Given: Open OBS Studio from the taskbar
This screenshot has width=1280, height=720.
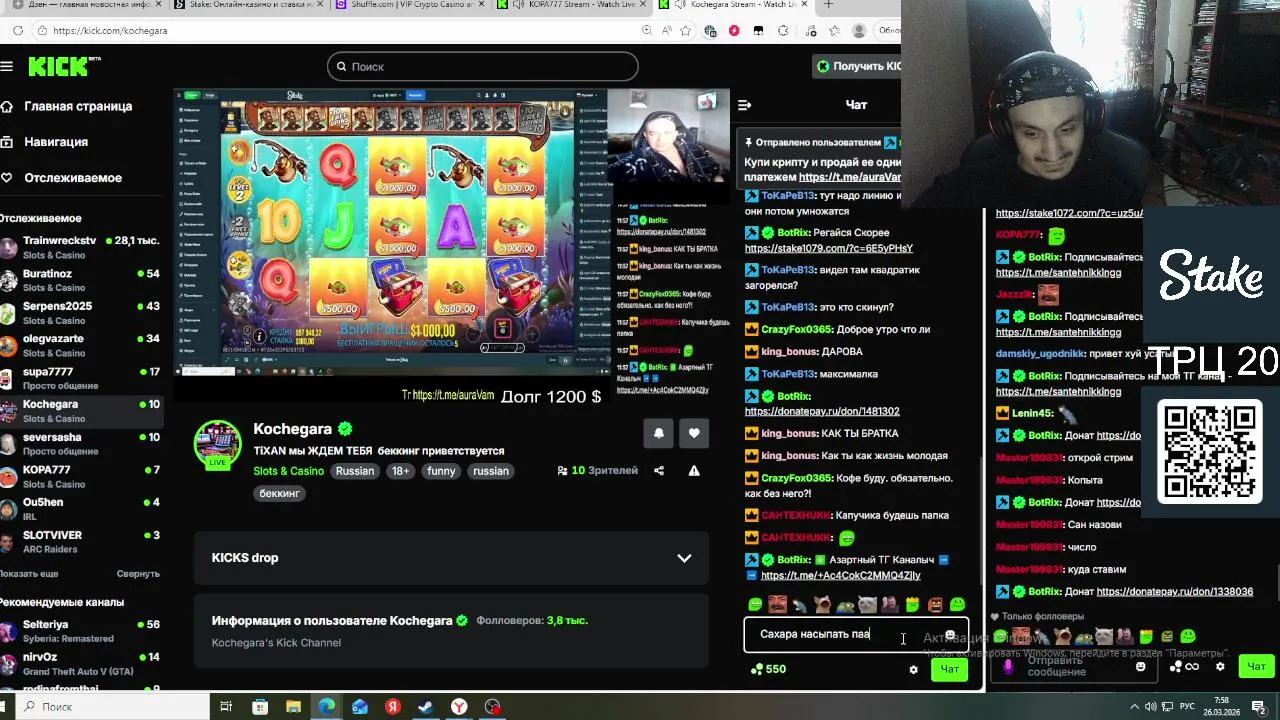Looking at the screenshot, I should tap(492, 707).
